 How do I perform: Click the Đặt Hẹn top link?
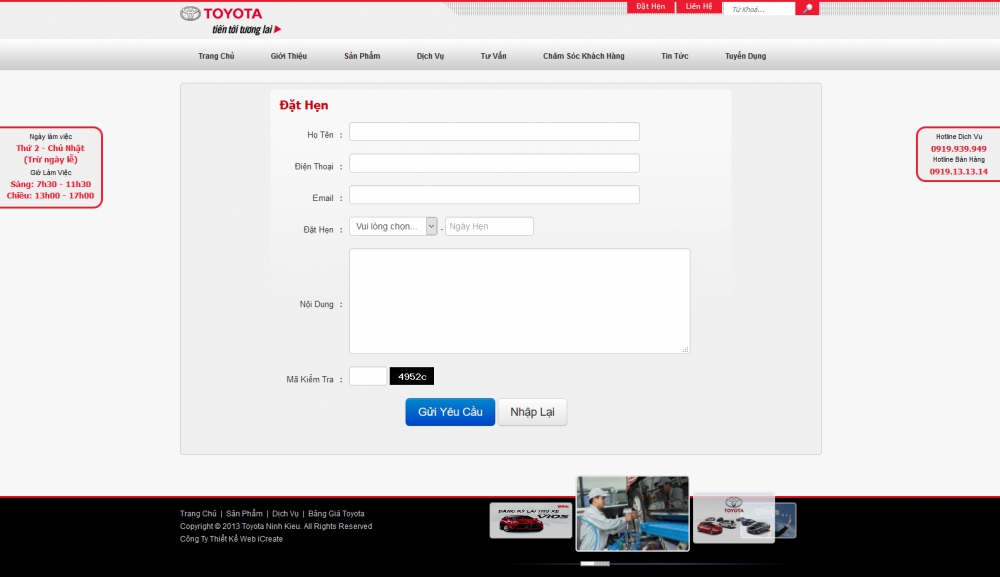point(650,7)
